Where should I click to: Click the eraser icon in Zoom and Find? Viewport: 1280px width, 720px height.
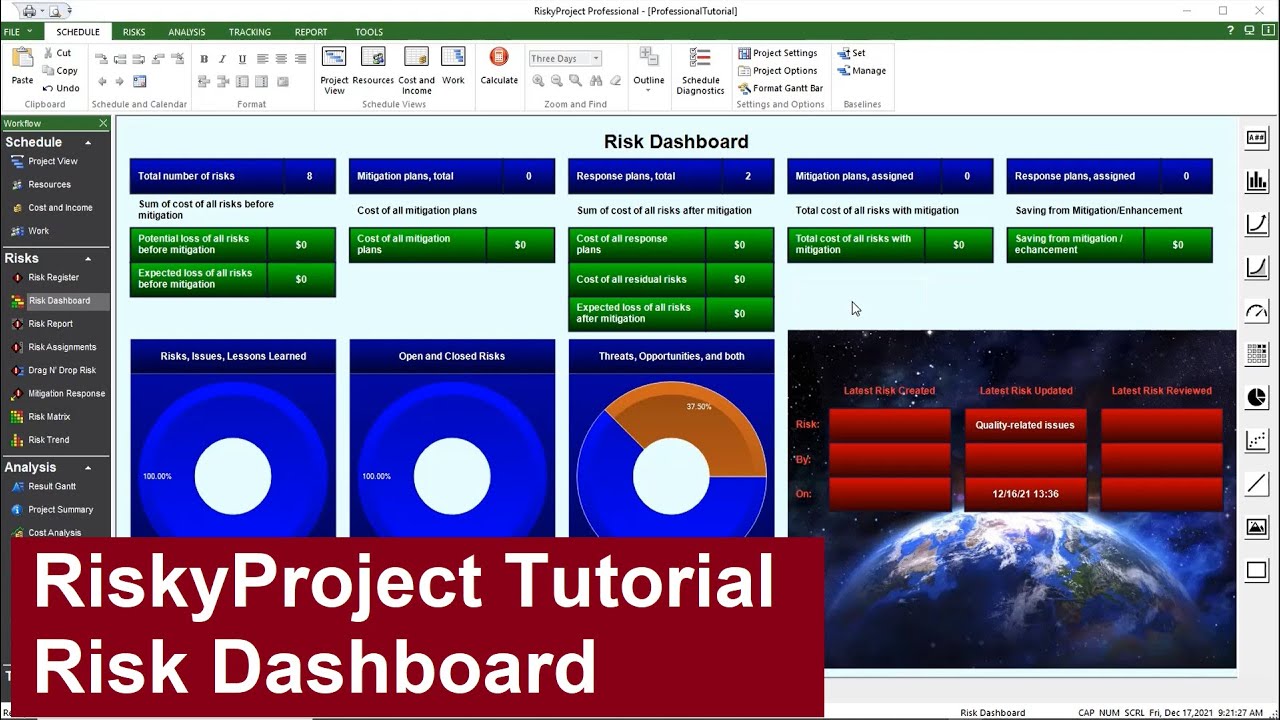click(615, 81)
